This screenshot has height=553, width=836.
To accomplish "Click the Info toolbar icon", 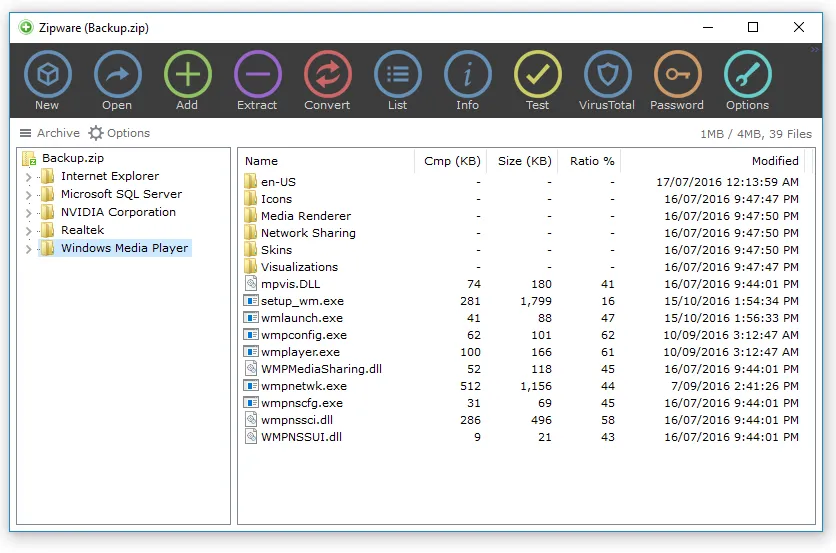I will point(467,75).
